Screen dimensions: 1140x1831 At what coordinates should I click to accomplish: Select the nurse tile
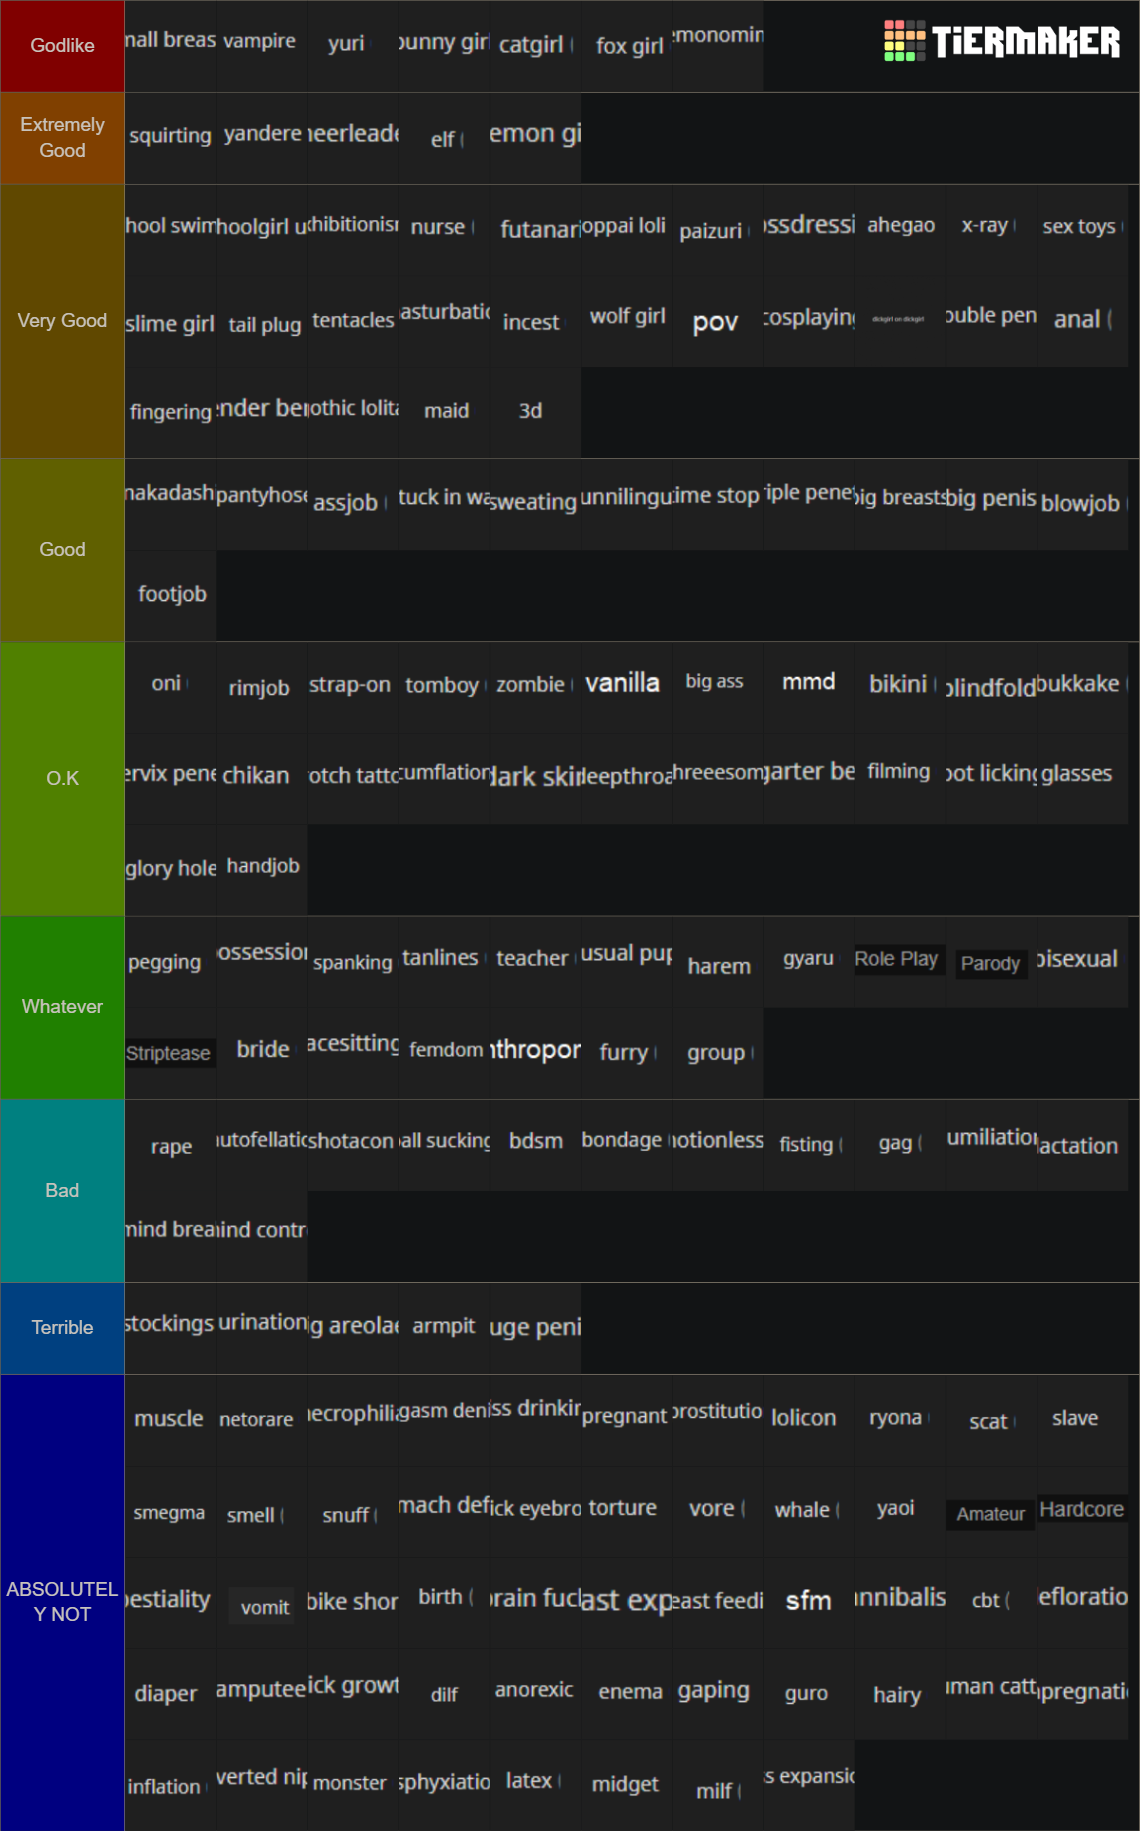[x=444, y=230]
